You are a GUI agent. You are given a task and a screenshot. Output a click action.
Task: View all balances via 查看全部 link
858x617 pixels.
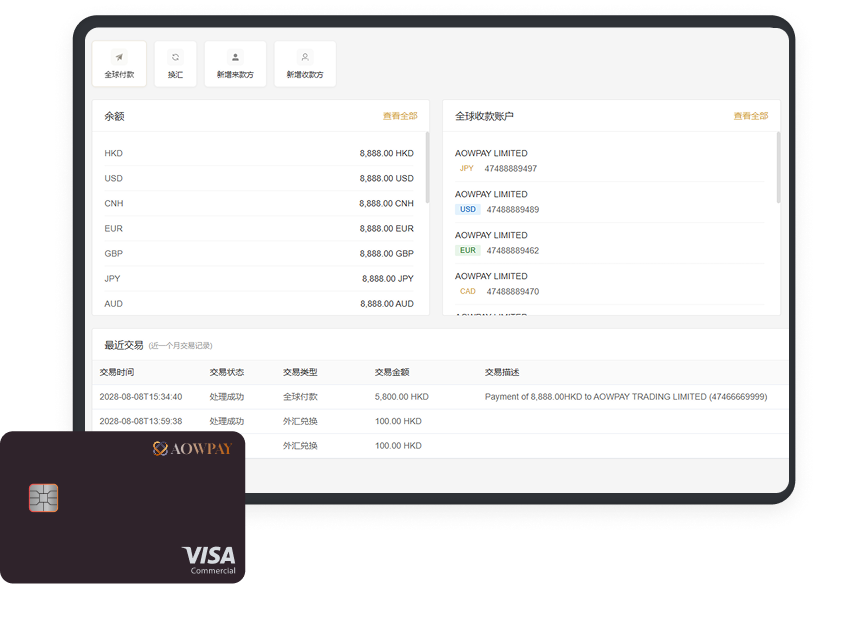[400, 116]
